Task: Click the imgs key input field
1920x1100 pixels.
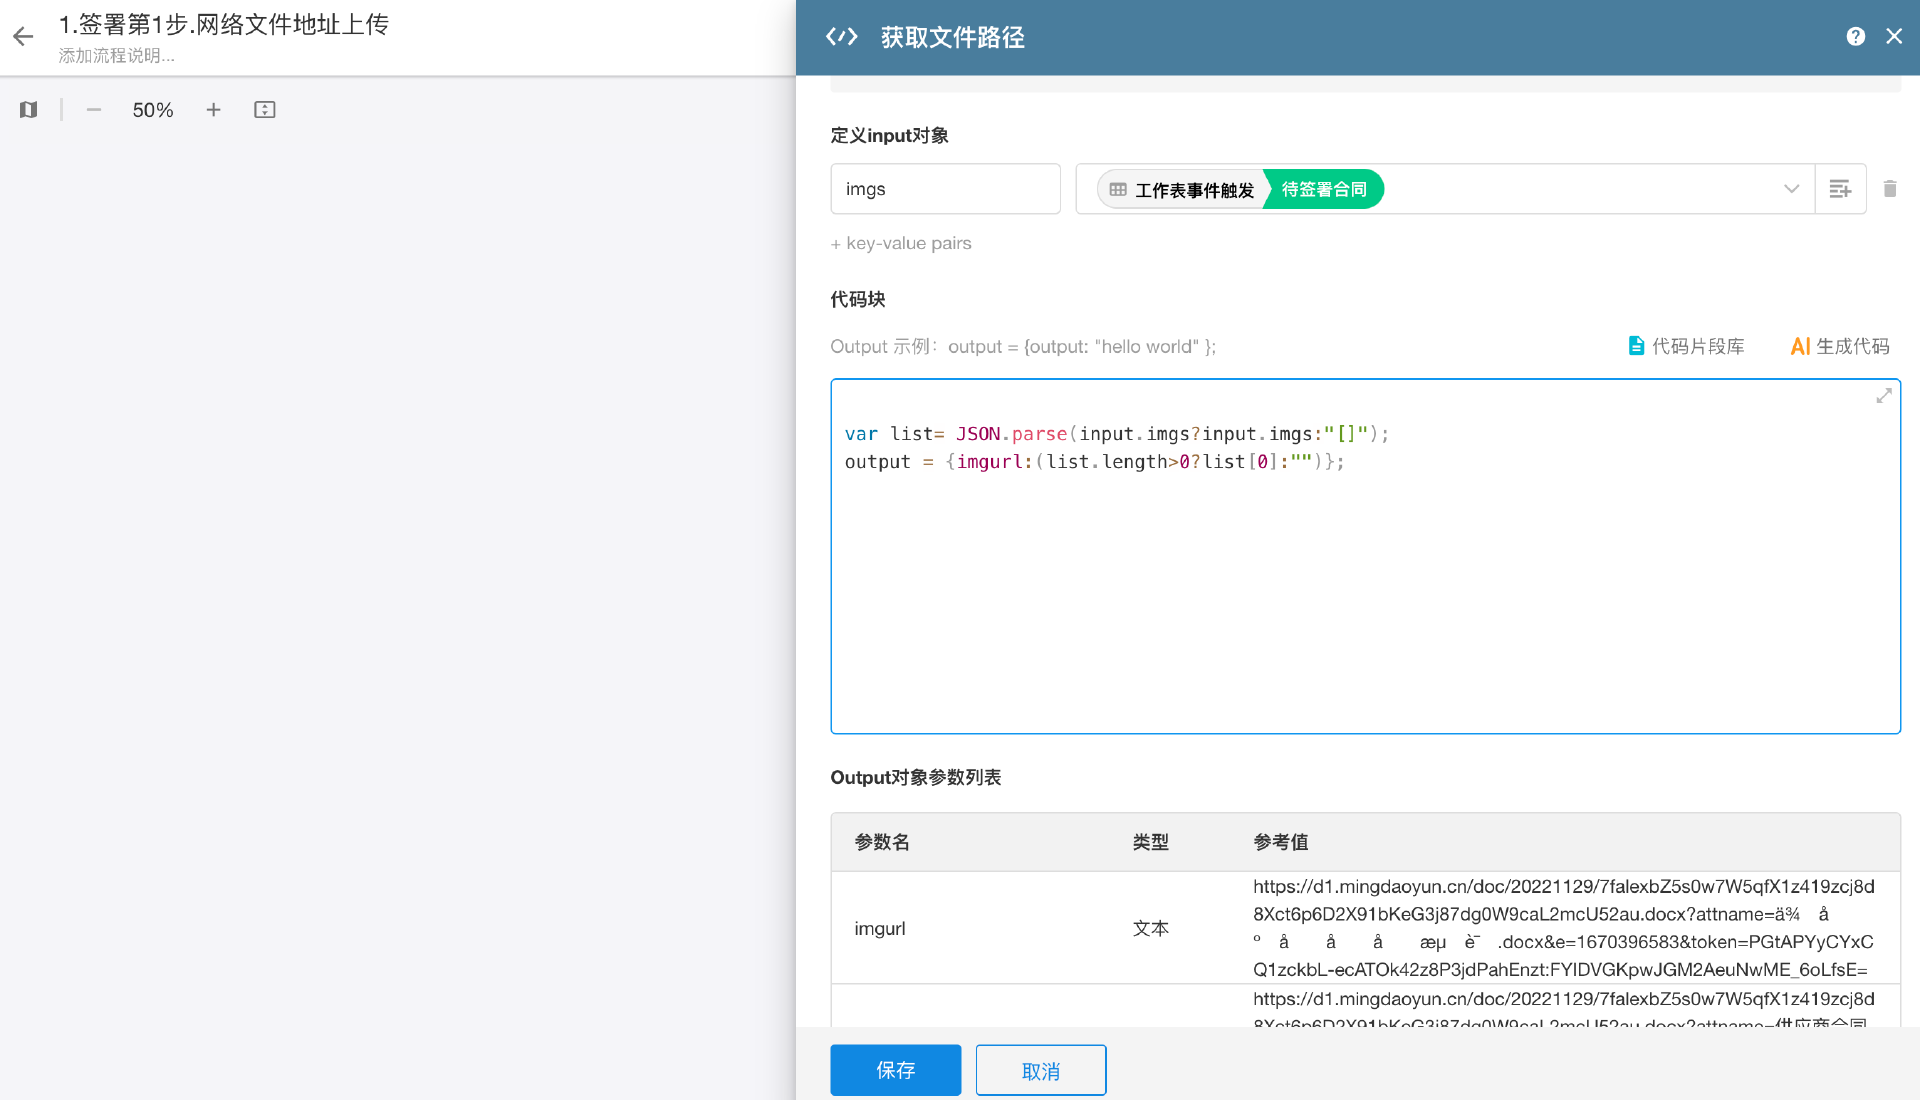Action: pos(945,189)
